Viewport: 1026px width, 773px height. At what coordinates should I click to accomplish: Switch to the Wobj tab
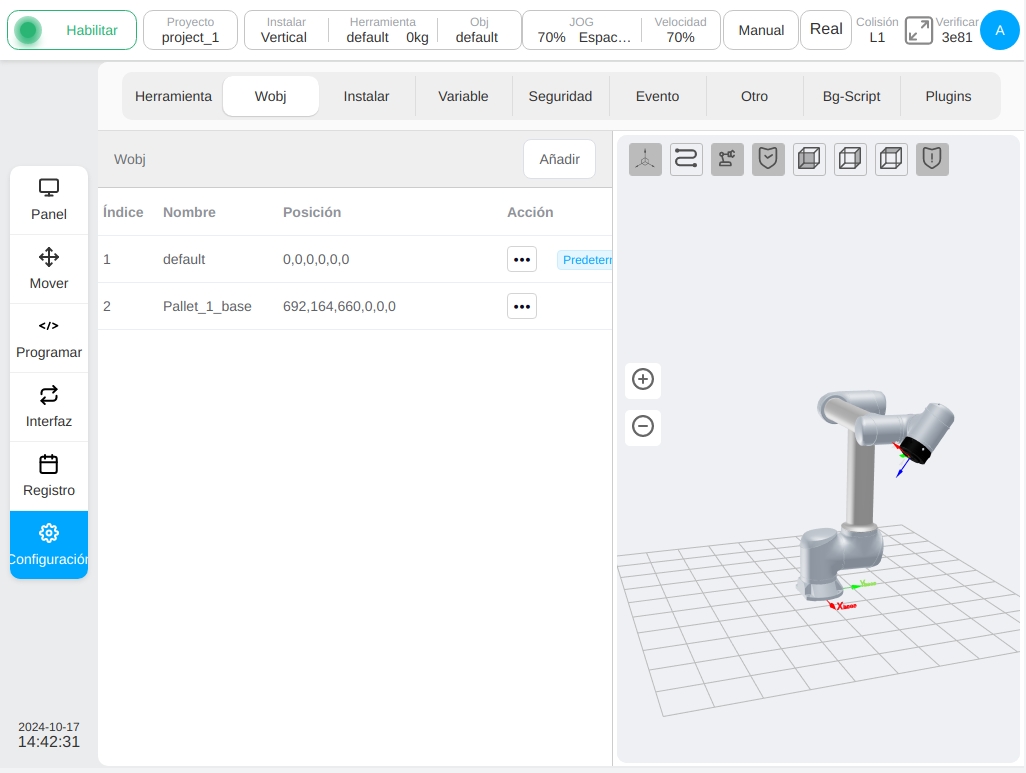271,96
